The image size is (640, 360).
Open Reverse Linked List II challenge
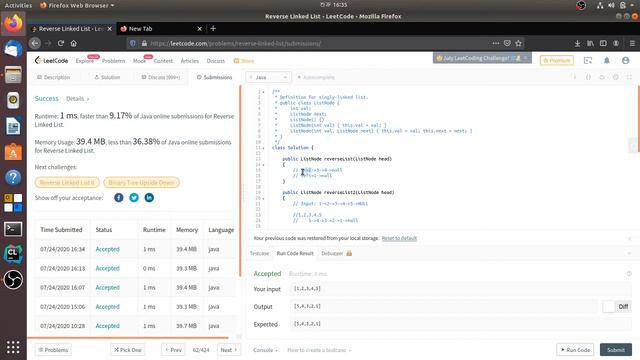click(x=67, y=182)
